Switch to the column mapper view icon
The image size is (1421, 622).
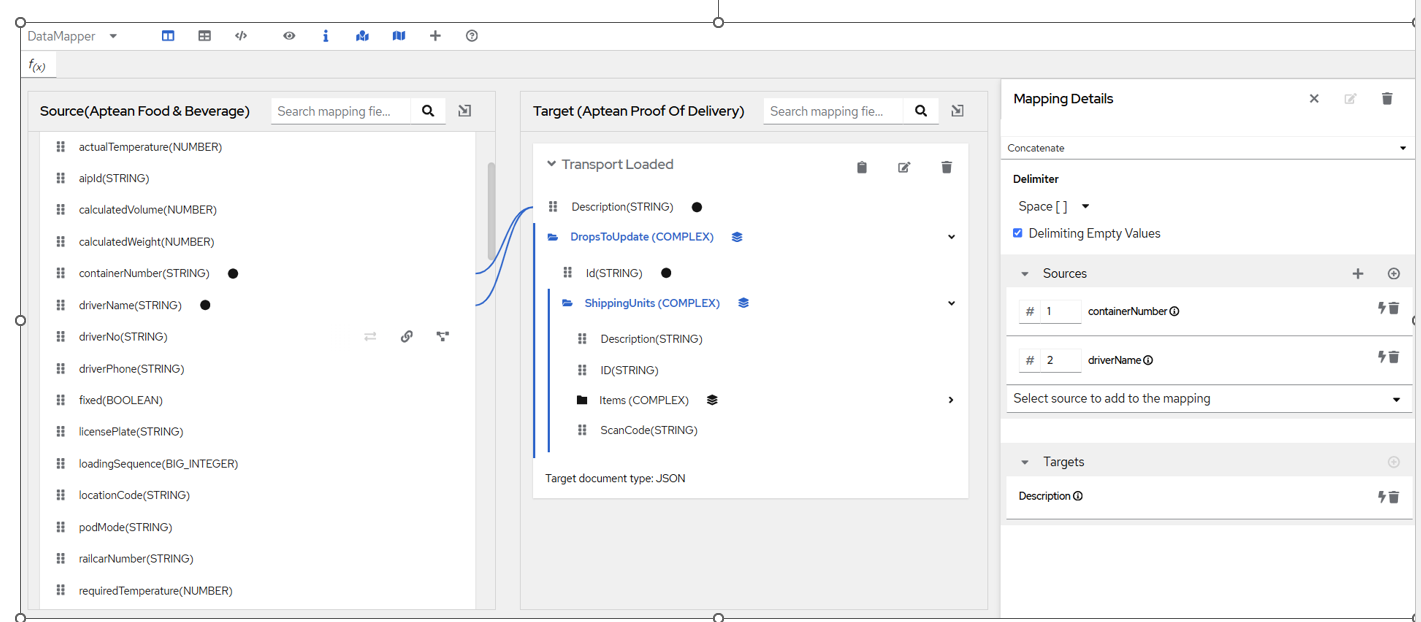(168, 36)
